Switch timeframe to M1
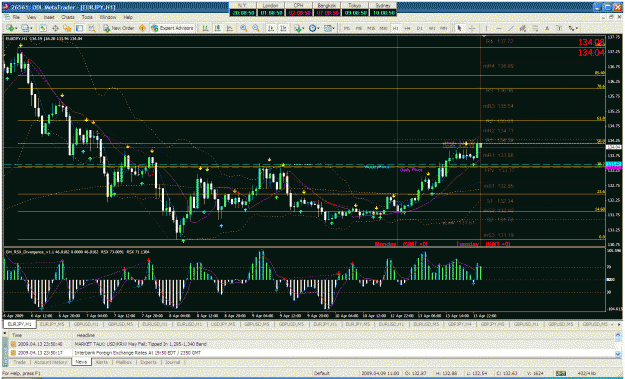Viewport: 625px width, 379px height. 347,28
